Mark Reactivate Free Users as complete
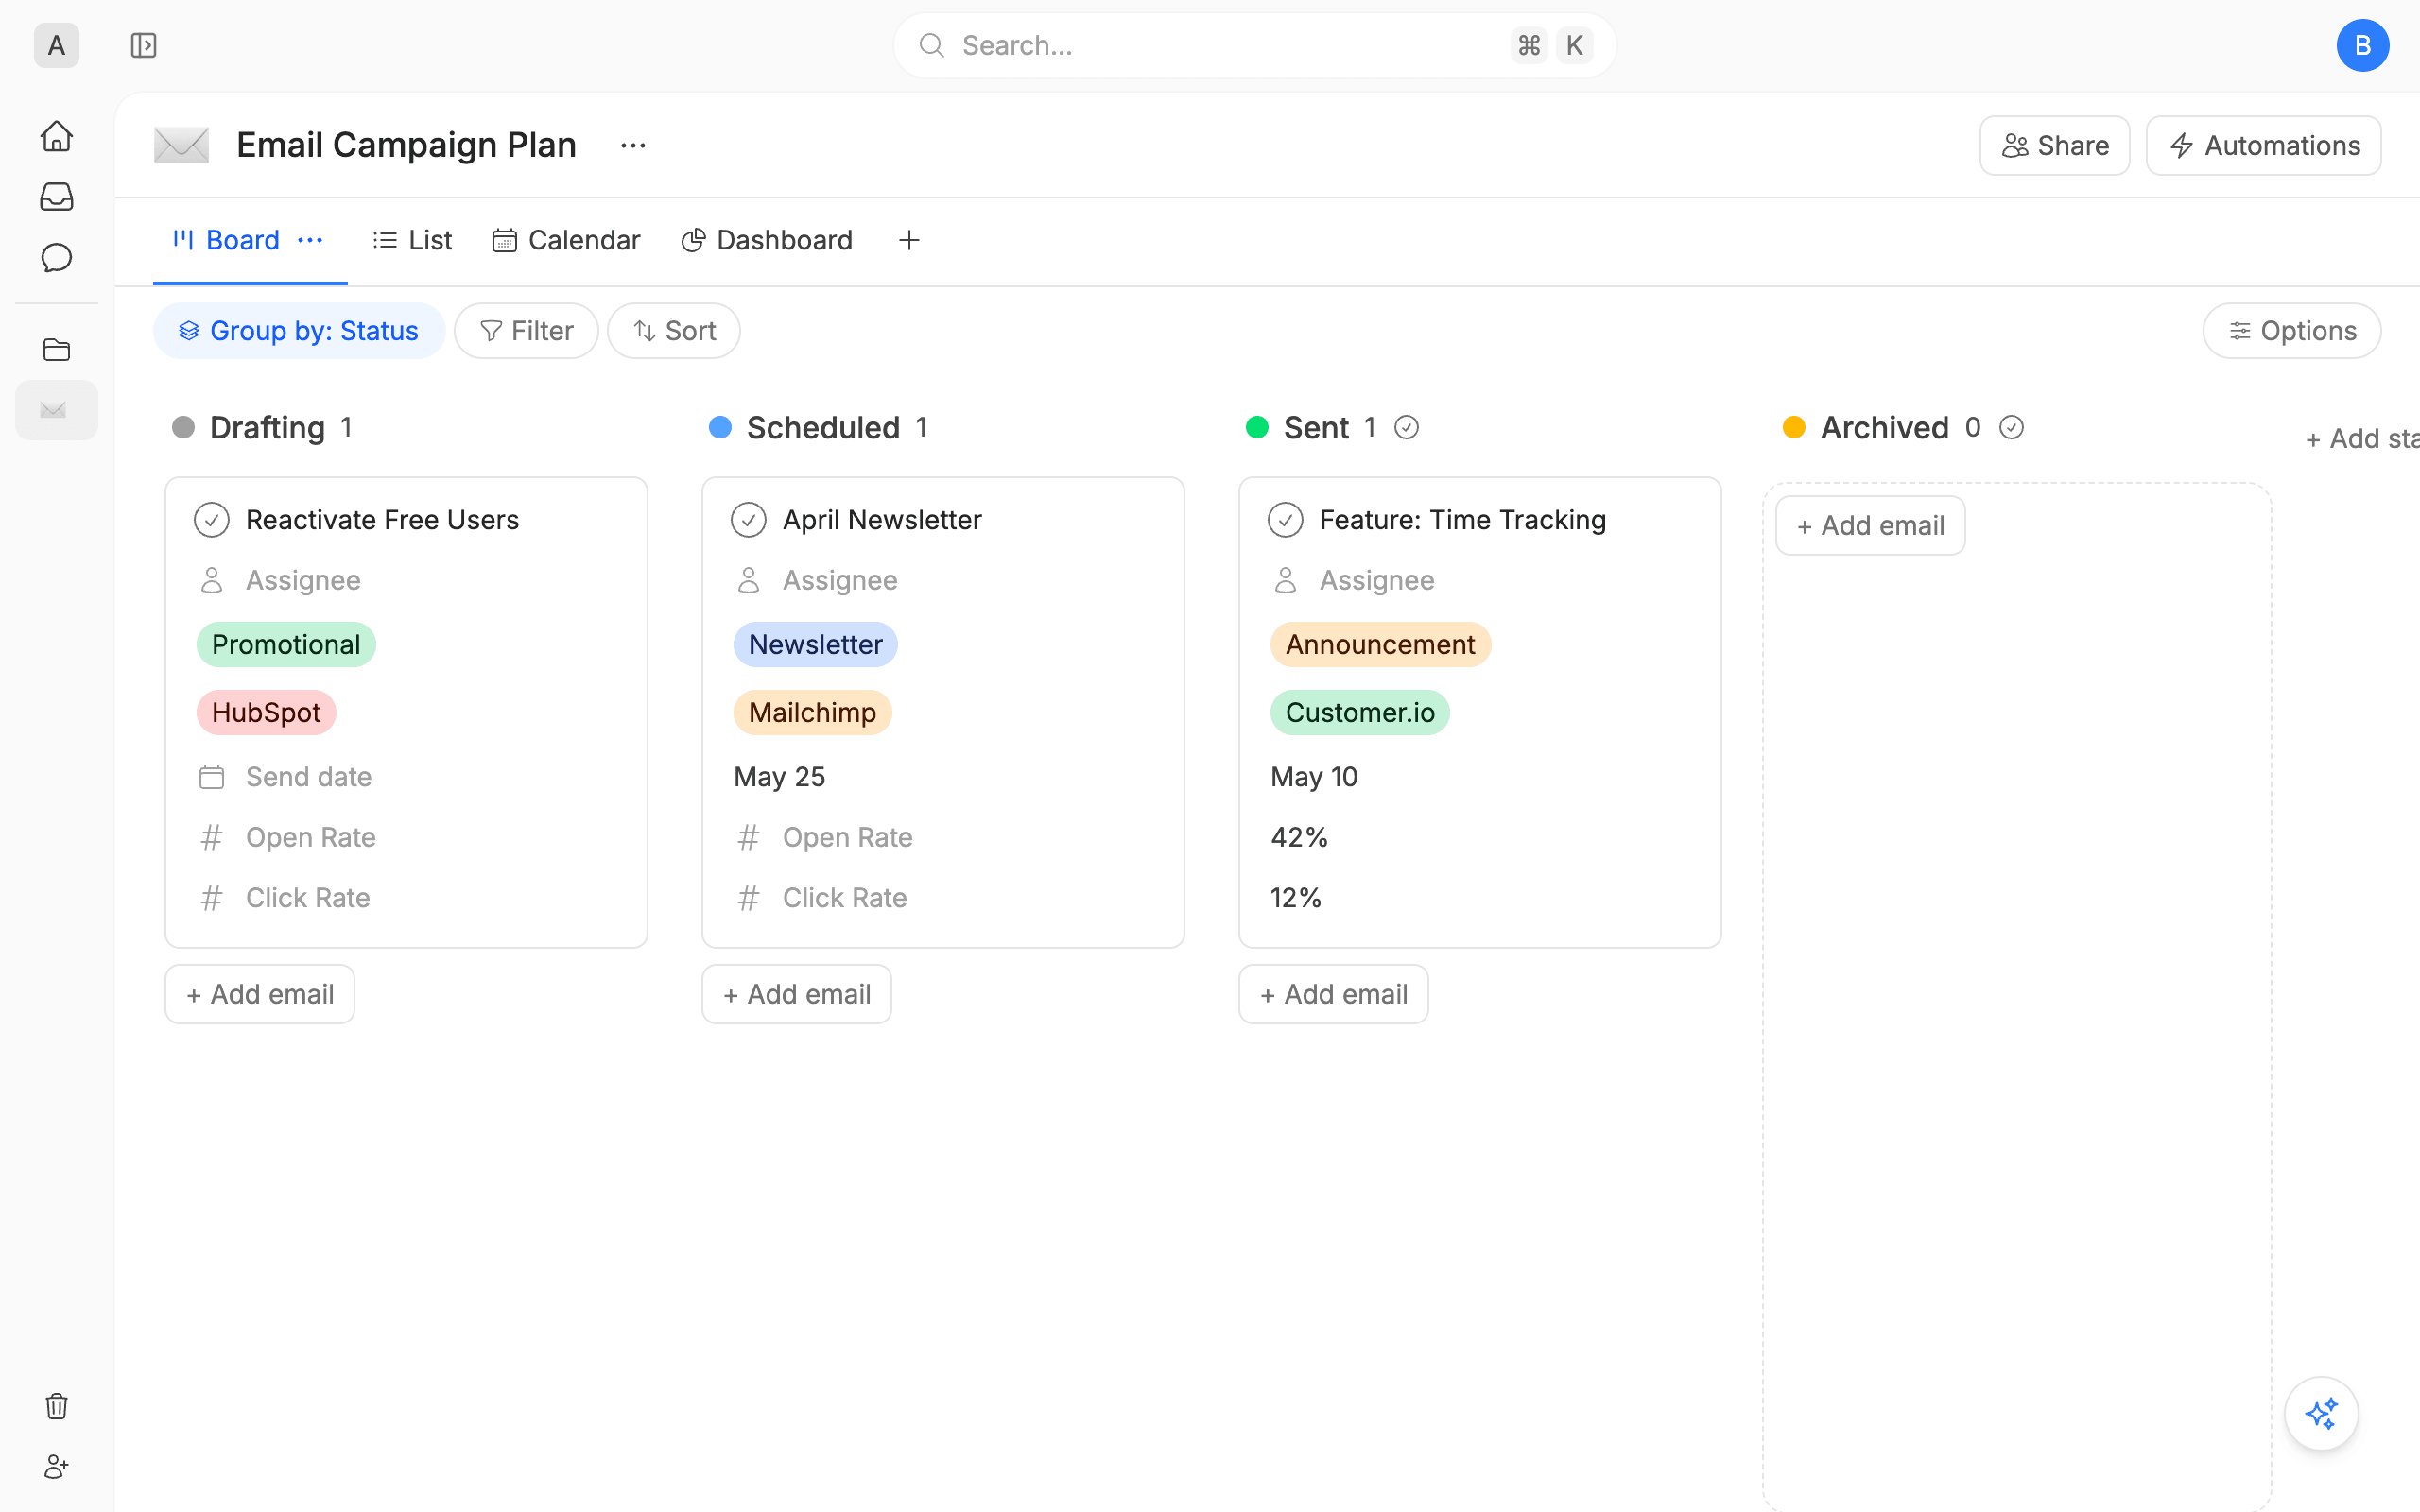The height and width of the screenshot is (1512, 2420). pos(212,520)
